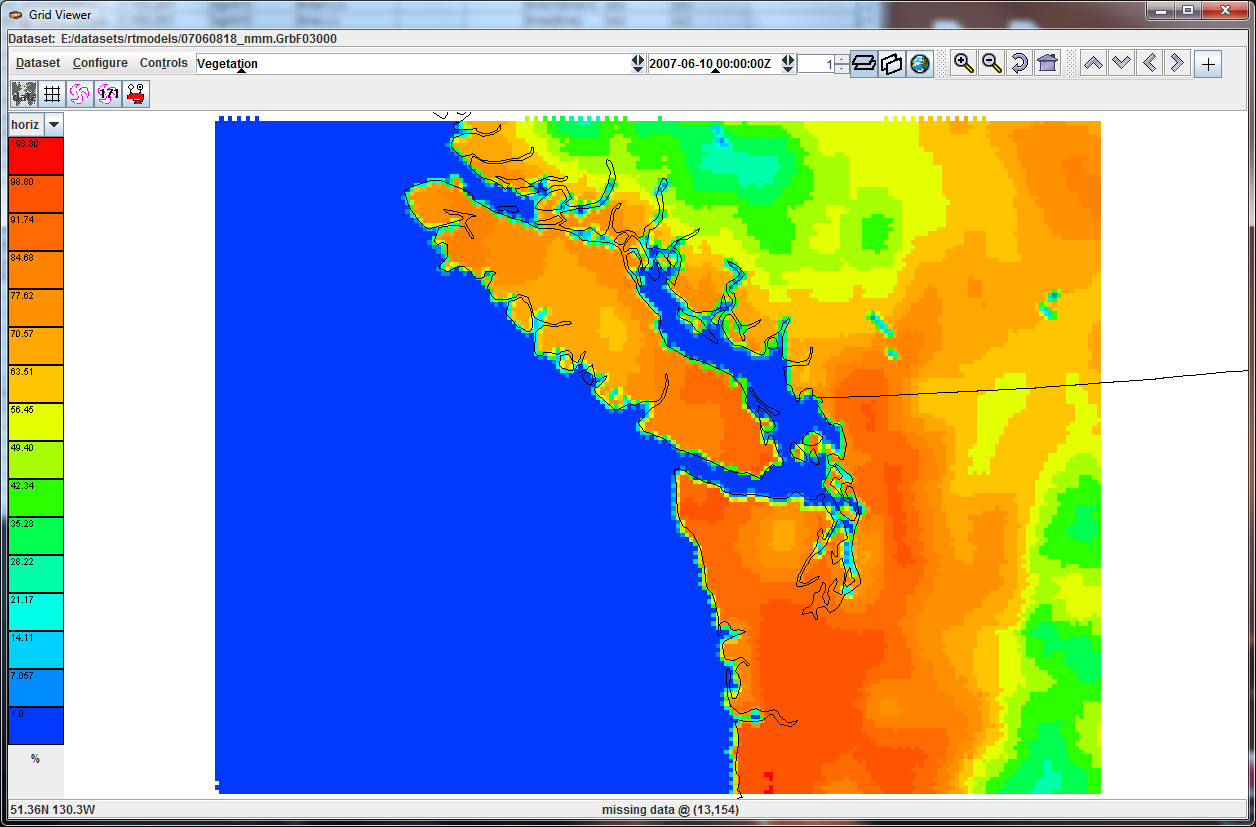Click the red alien redraw icon
This screenshot has width=1256, height=827.
pyautogui.click(x=136, y=94)
